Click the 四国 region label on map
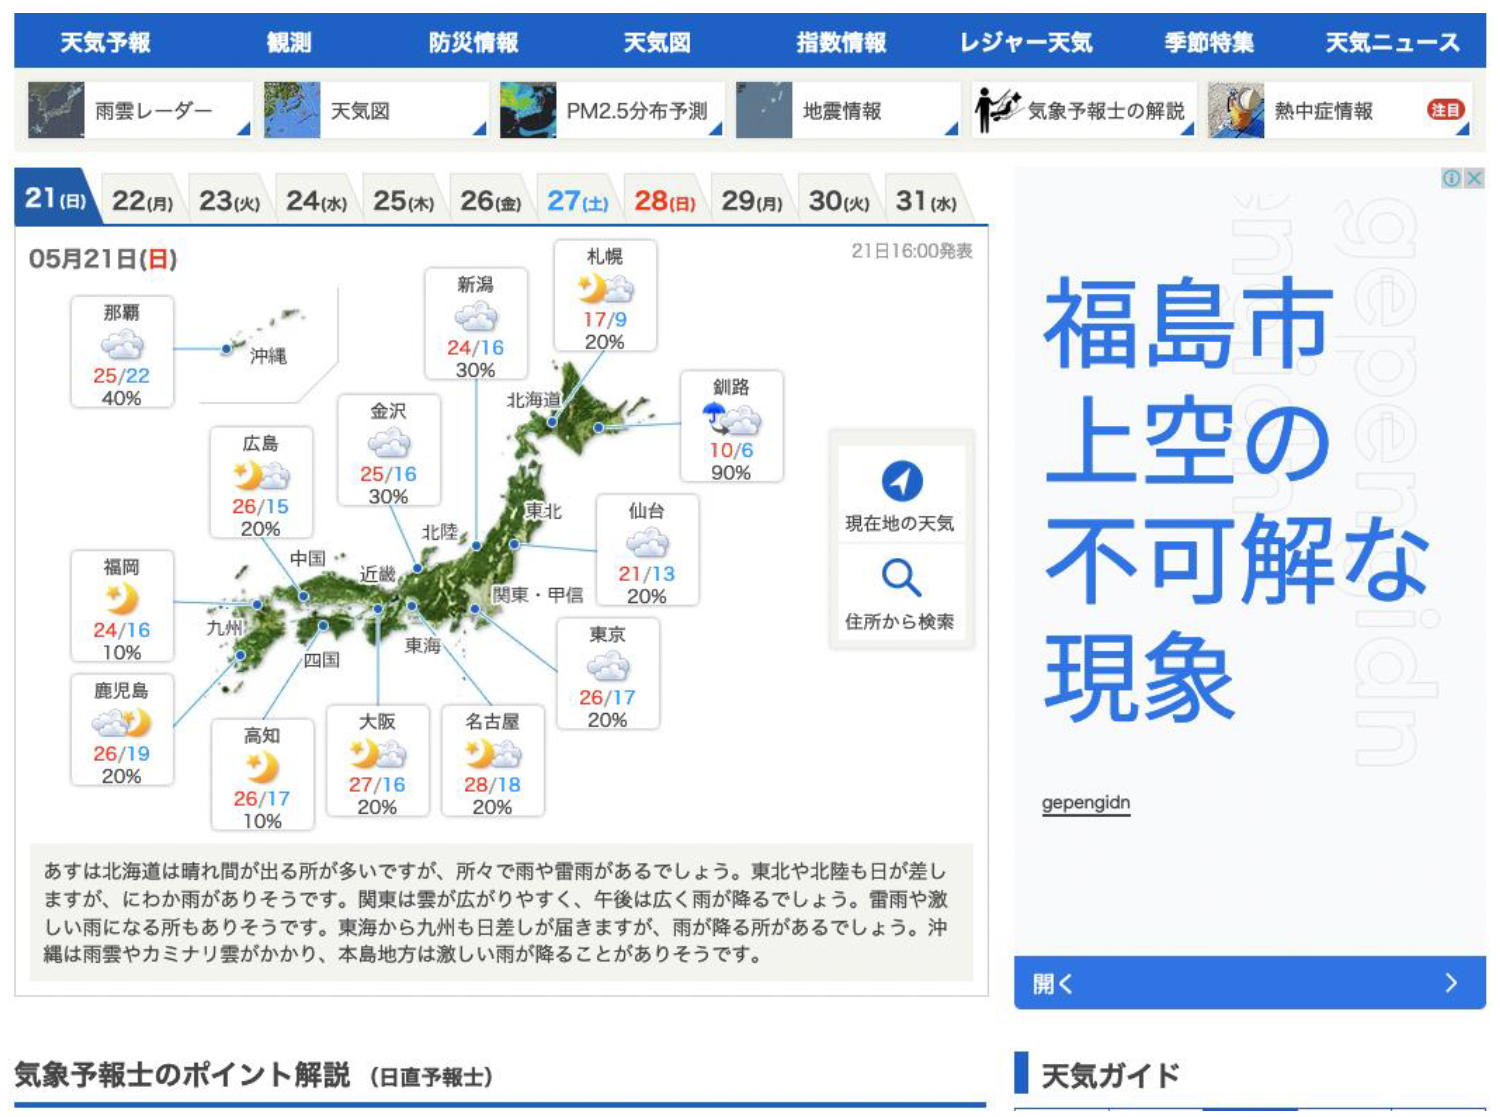 click(322, 660)
